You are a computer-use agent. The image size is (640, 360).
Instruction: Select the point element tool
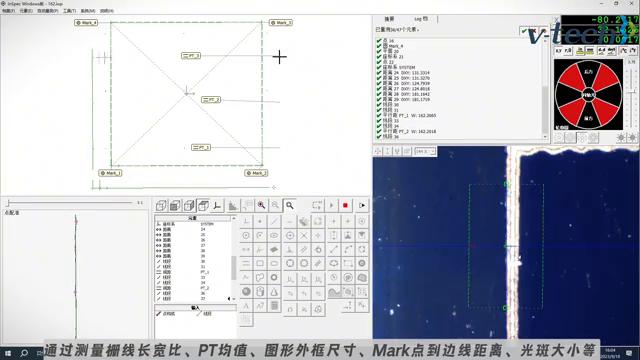point(260,222)
